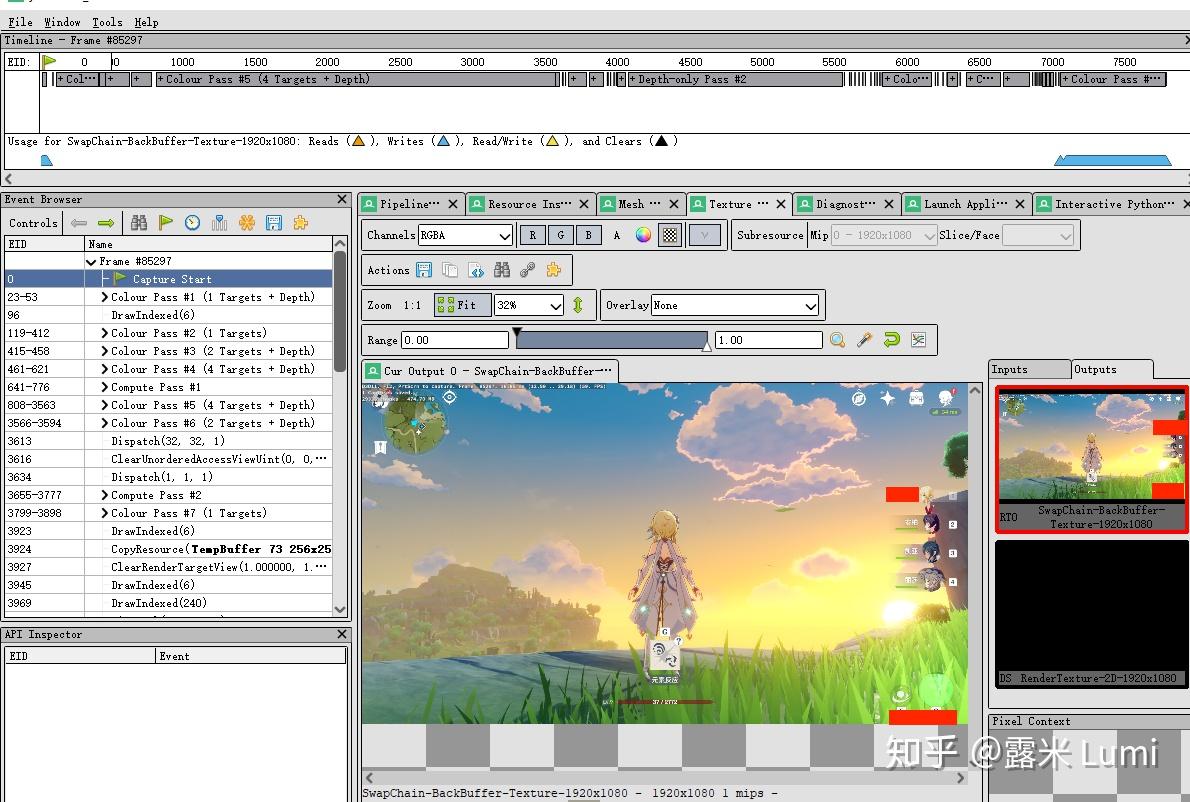Reset the range with the red undo arrow
Viewport: 1190px width, 802px height.
891,339
